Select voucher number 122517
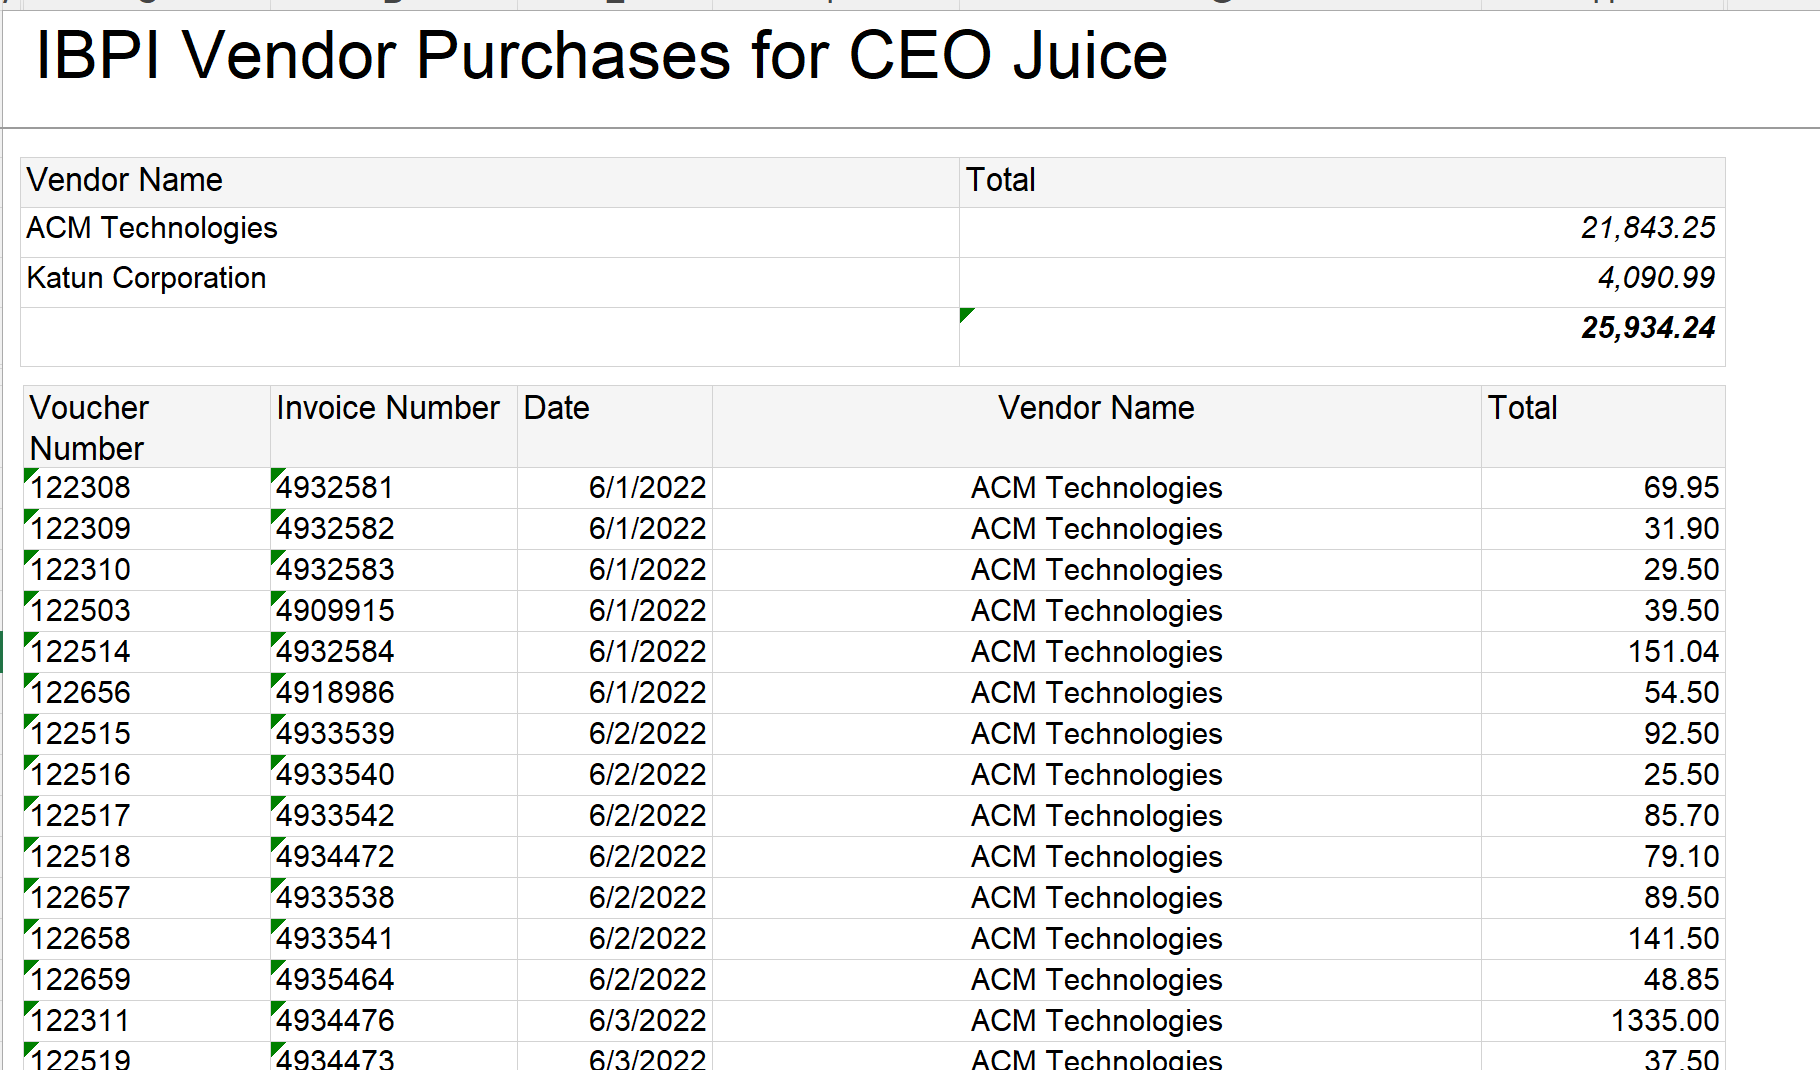Image resolution: width=1820 pixels, height=1070 pixels. coord(81,816)
